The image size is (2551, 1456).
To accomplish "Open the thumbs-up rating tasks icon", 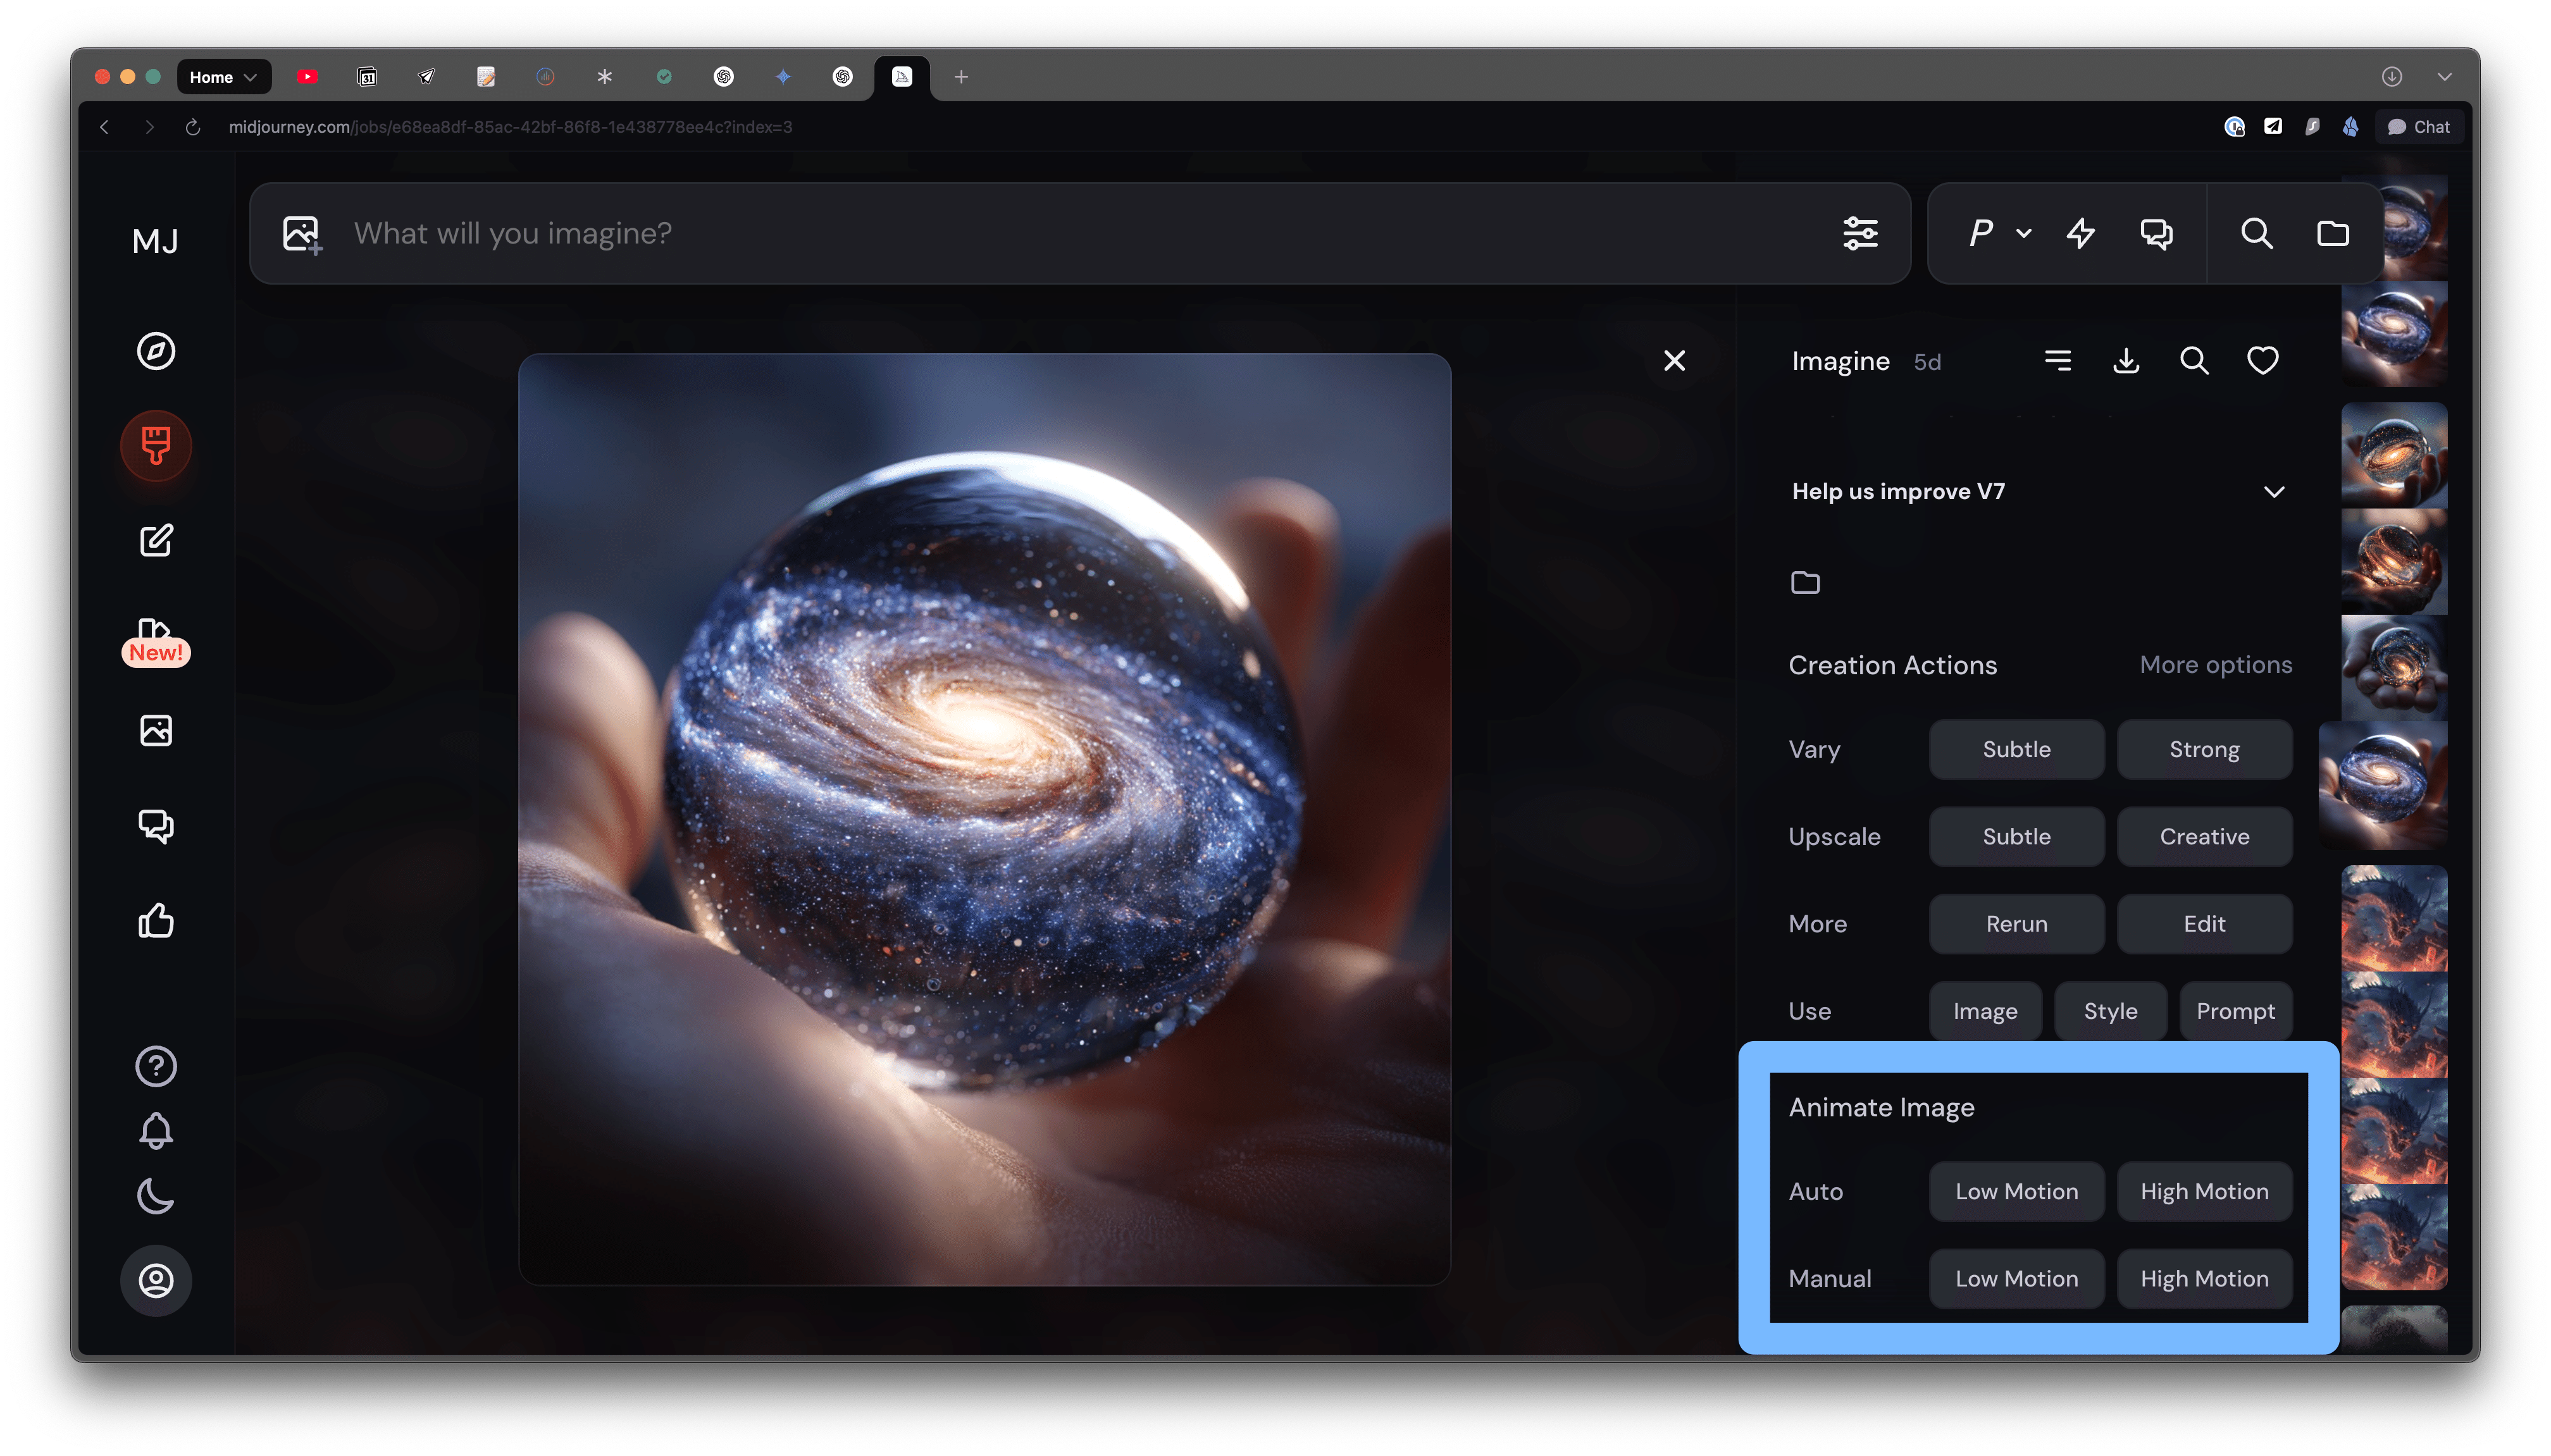I will click(x=156, y=920).
